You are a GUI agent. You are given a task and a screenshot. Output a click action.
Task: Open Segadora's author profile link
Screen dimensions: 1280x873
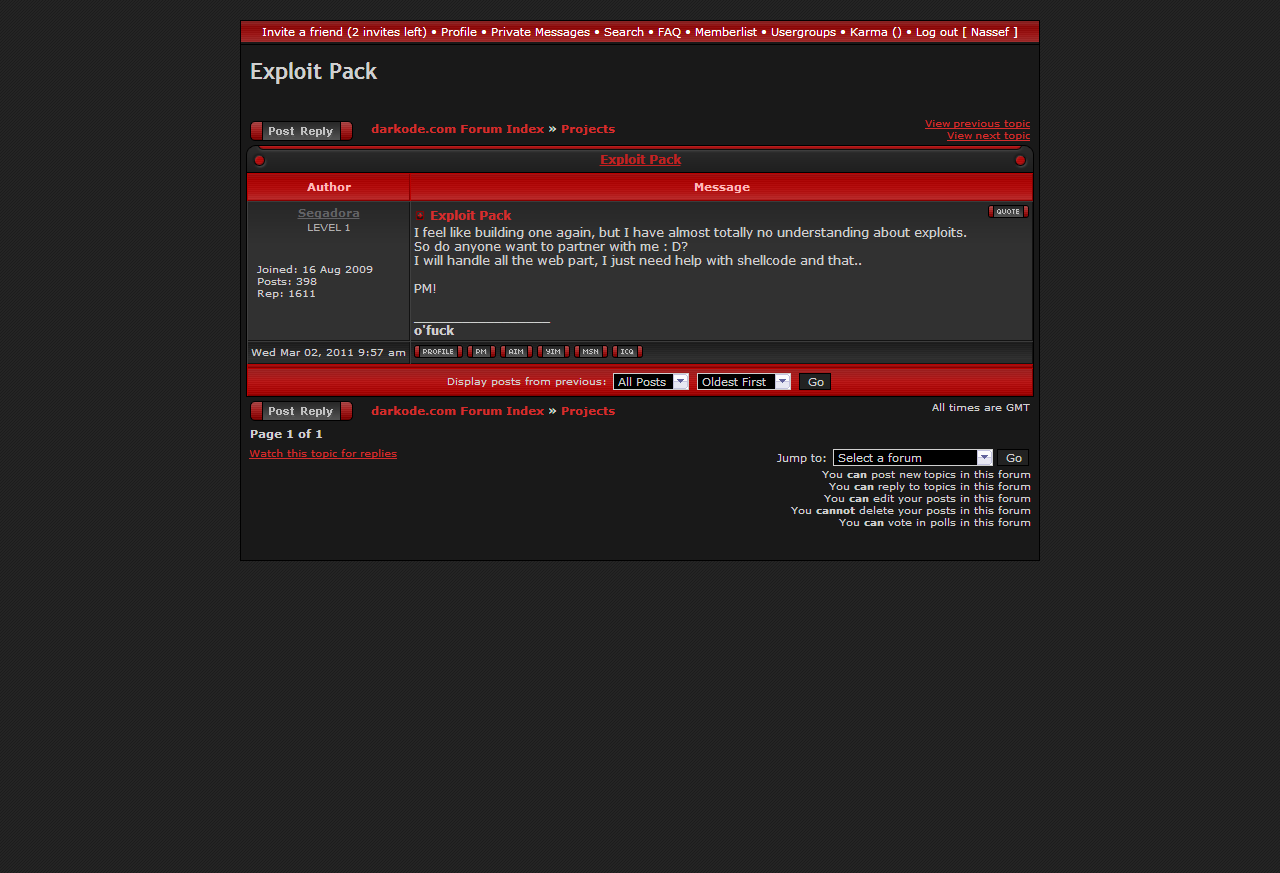(328, 213)
